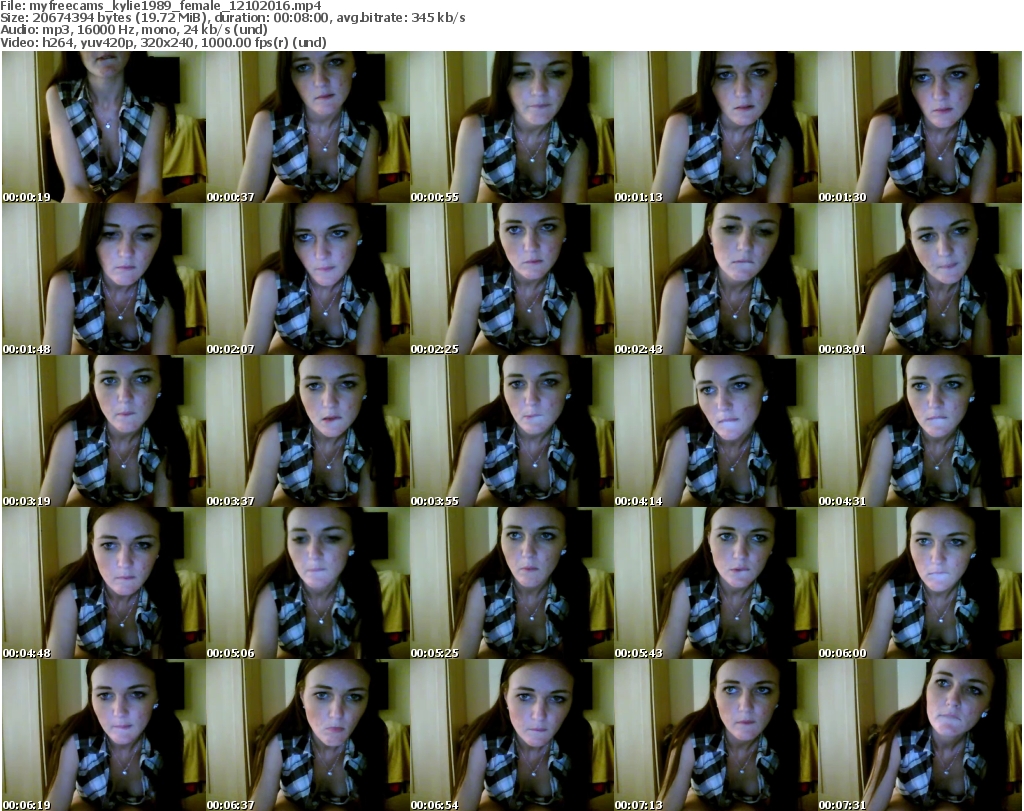Select the thumbnail stamped 00:01:13
Viewport: 1024px width, 811px height.
(x=715, y=127)
